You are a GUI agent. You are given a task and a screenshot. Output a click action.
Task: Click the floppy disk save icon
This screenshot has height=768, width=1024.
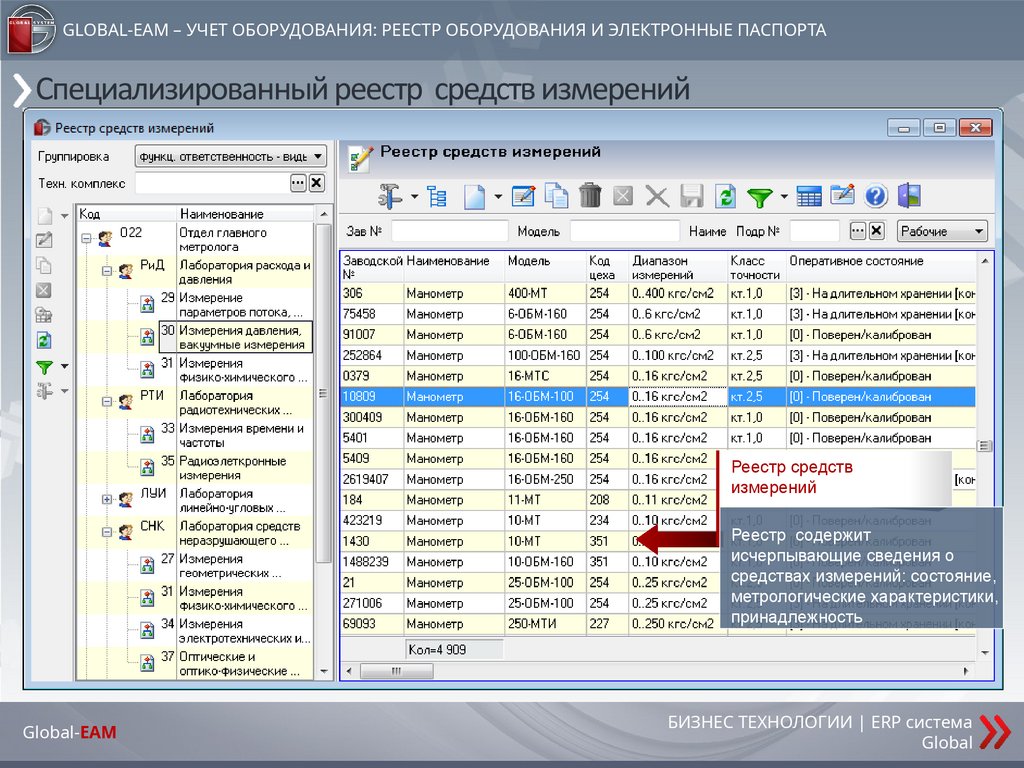[692, 196]
